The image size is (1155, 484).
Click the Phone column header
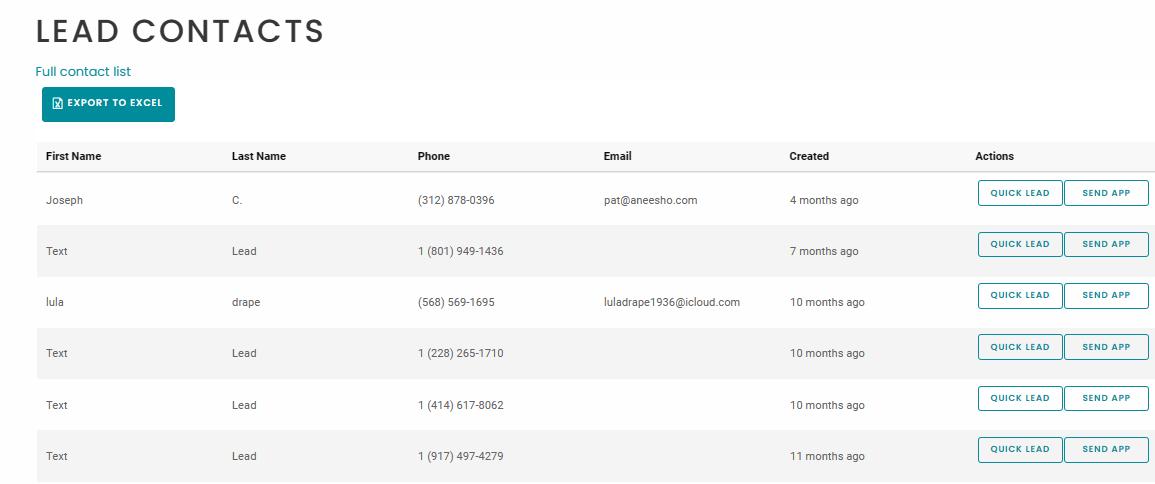(x=433, y=156)
